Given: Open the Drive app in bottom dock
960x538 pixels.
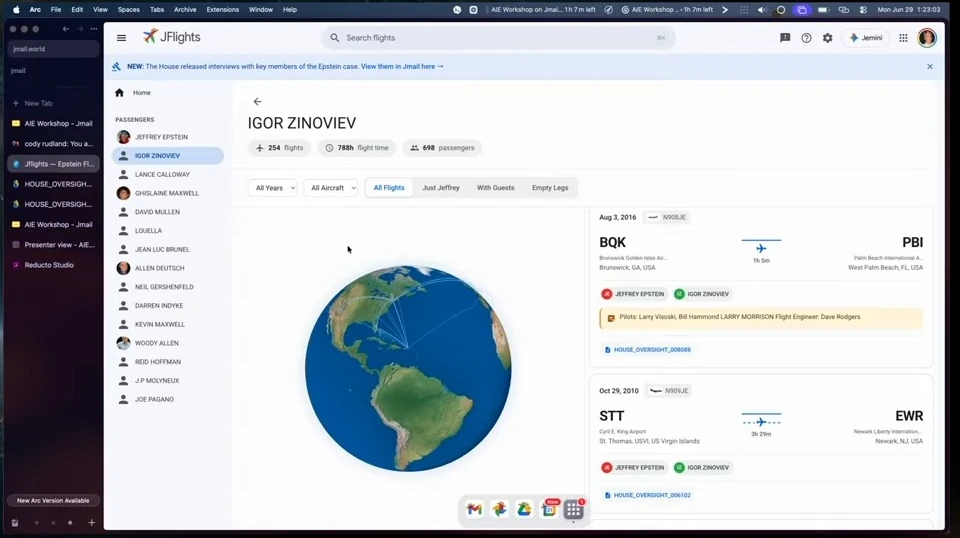Looking at the screenshot, I should pyautogui.click(x=524, y=509).
